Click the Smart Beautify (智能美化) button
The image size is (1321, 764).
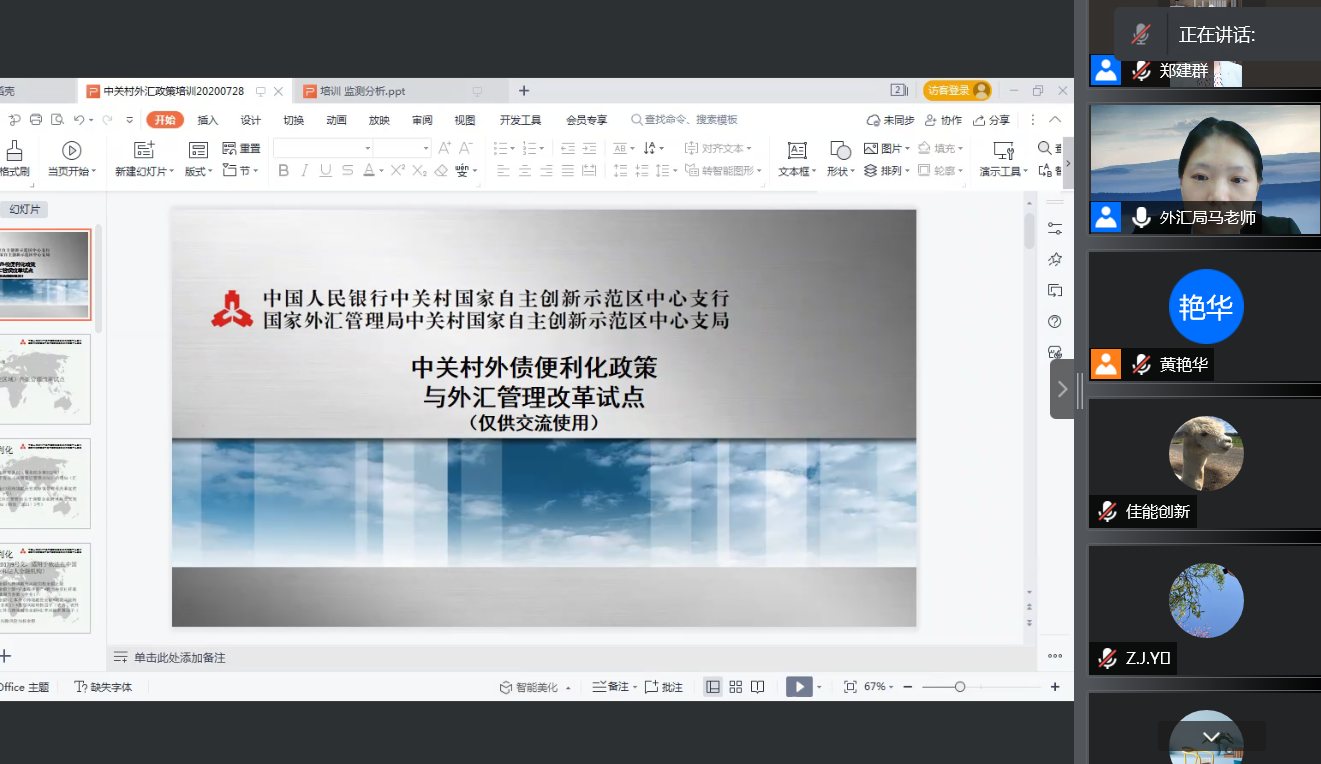[x=535, y=687]
